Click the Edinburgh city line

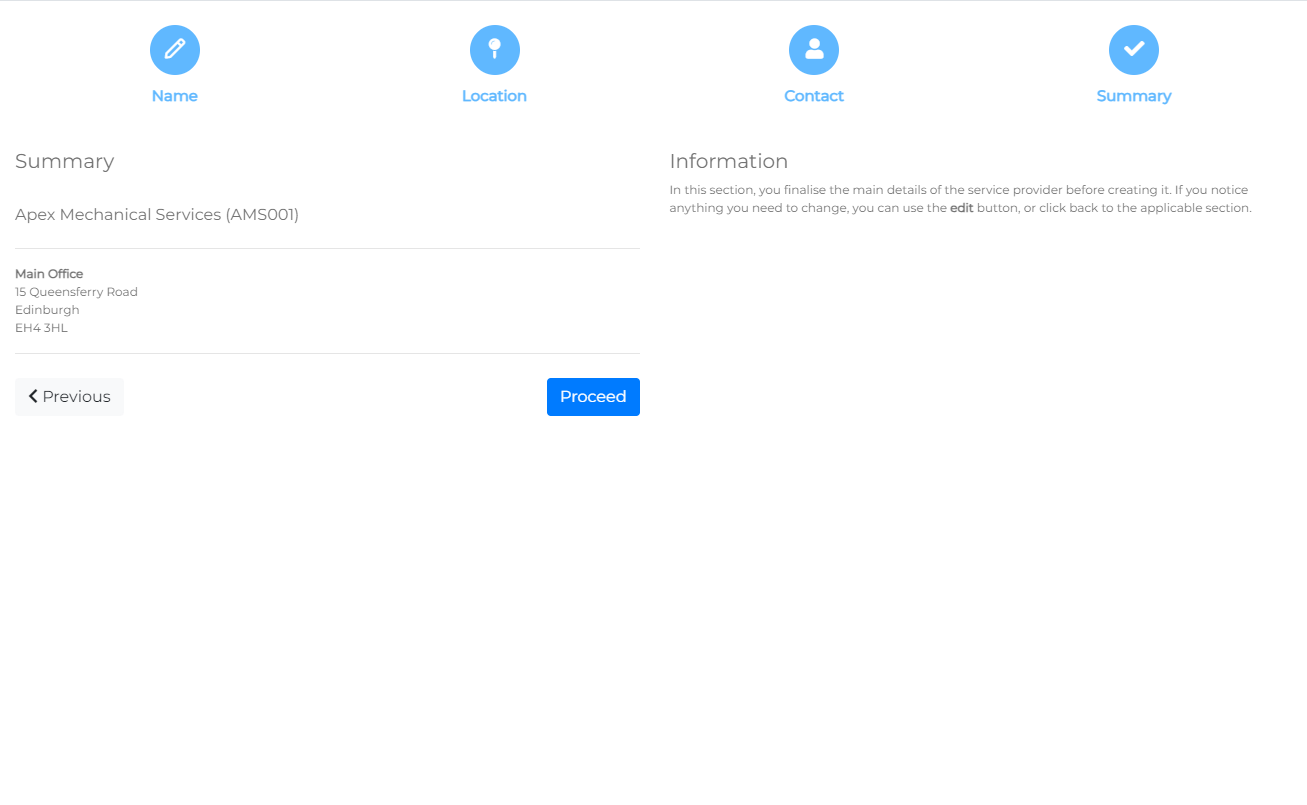(47, 310)
